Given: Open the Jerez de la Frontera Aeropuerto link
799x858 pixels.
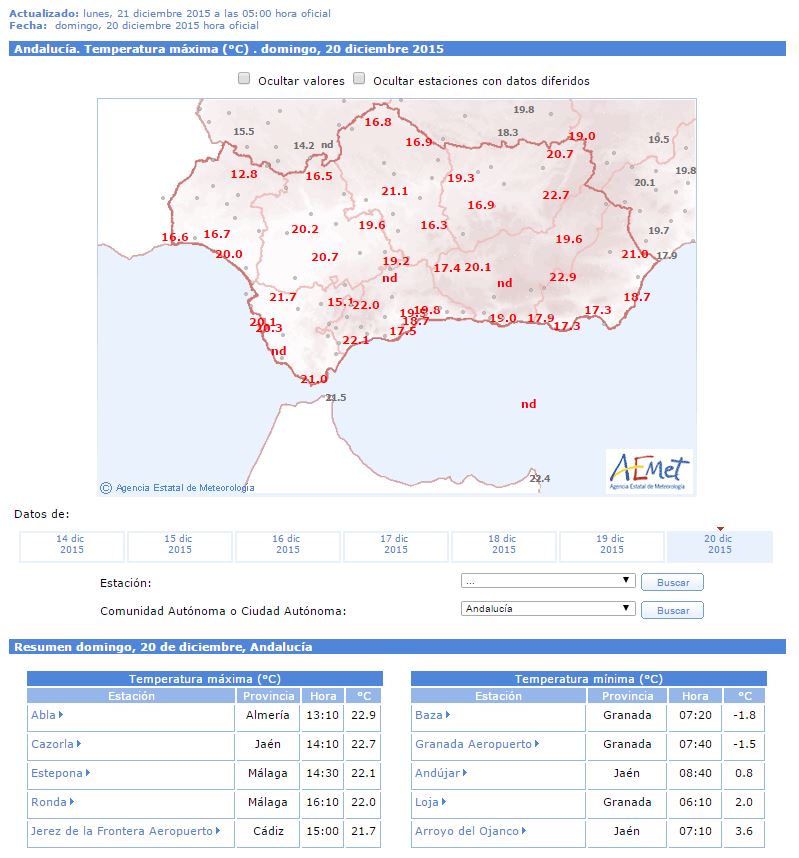Looking at the screenshot, I should click(120, 831).
